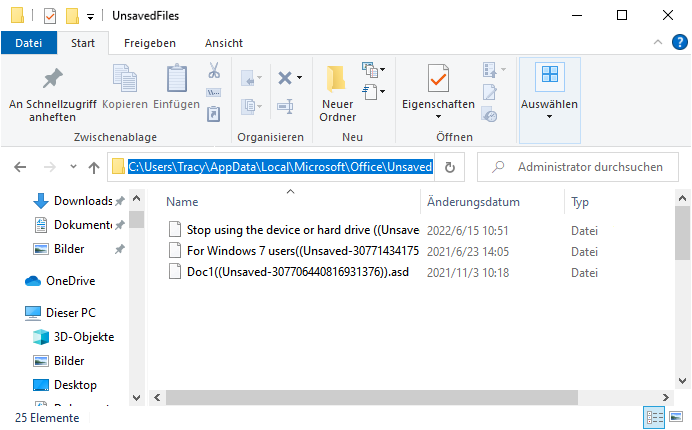The width and height of the screenshot is (692, 430).
Task: Switch to details list view
Action: click(655, 416)
